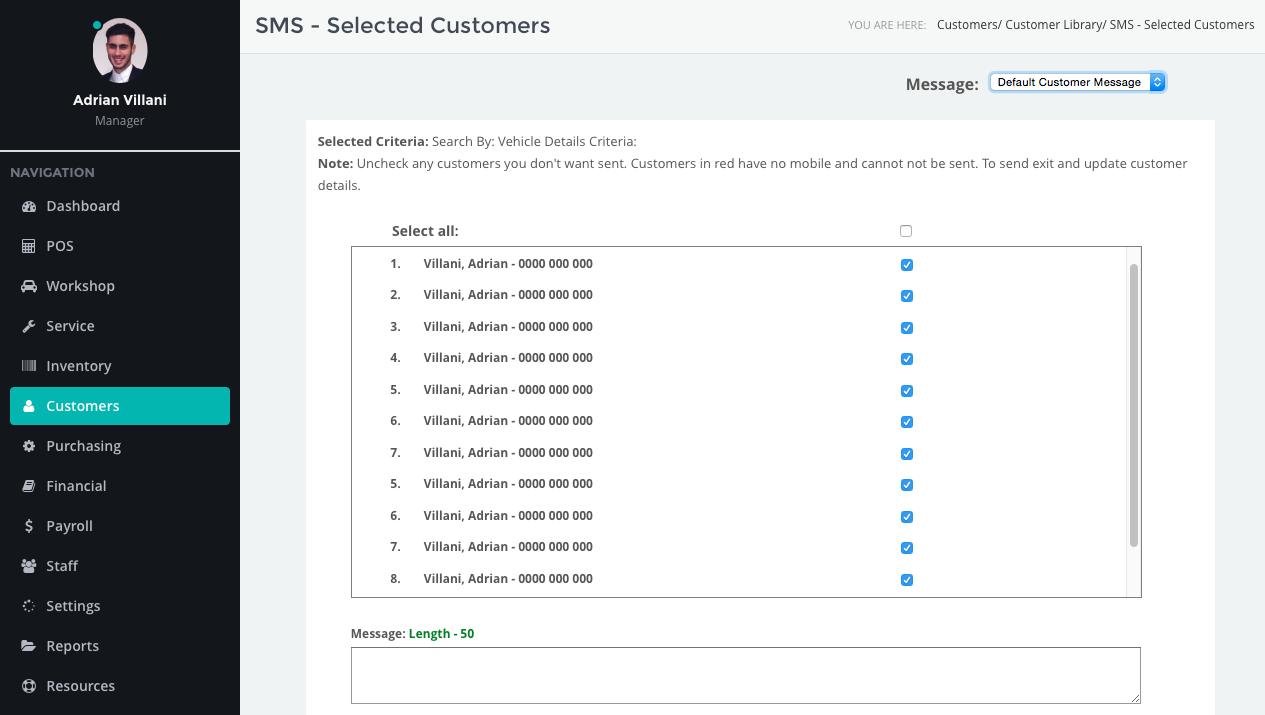Click the Resources lifebuoy icon

coord(28,686)
